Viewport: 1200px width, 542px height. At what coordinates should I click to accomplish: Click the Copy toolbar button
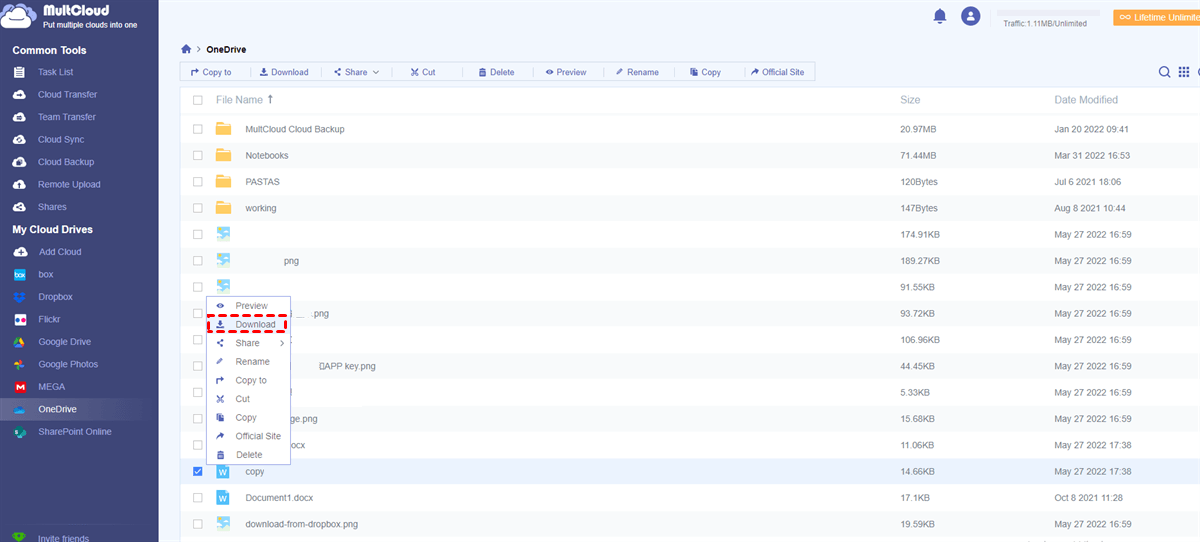tap(705, 72)
